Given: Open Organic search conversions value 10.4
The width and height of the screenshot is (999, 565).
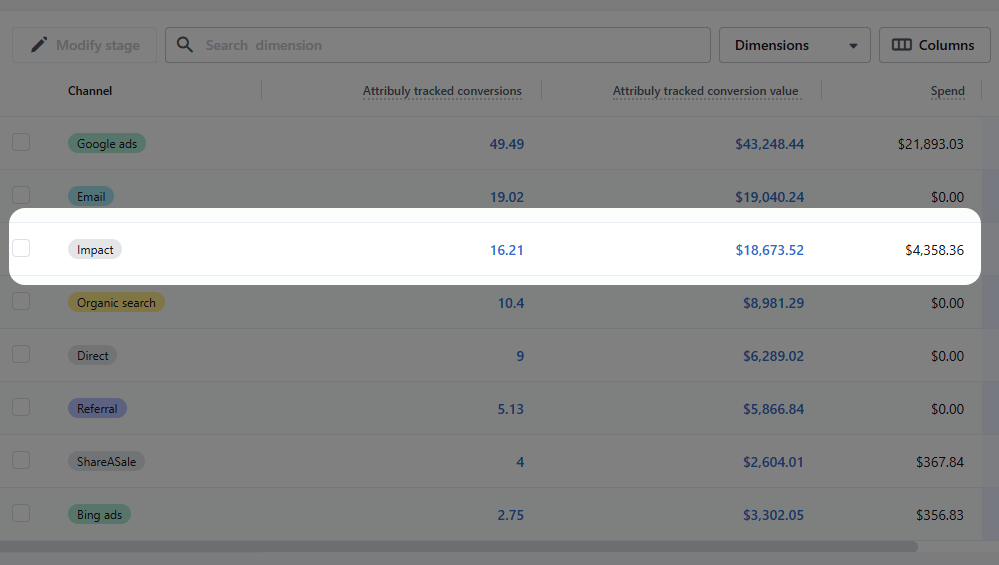Looking at the screenshot, I should pyautogui.click(x=510, y=303).
